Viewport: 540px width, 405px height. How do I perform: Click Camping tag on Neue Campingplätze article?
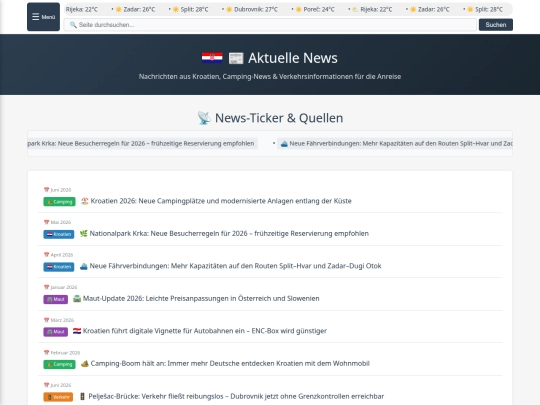[59, 202]
